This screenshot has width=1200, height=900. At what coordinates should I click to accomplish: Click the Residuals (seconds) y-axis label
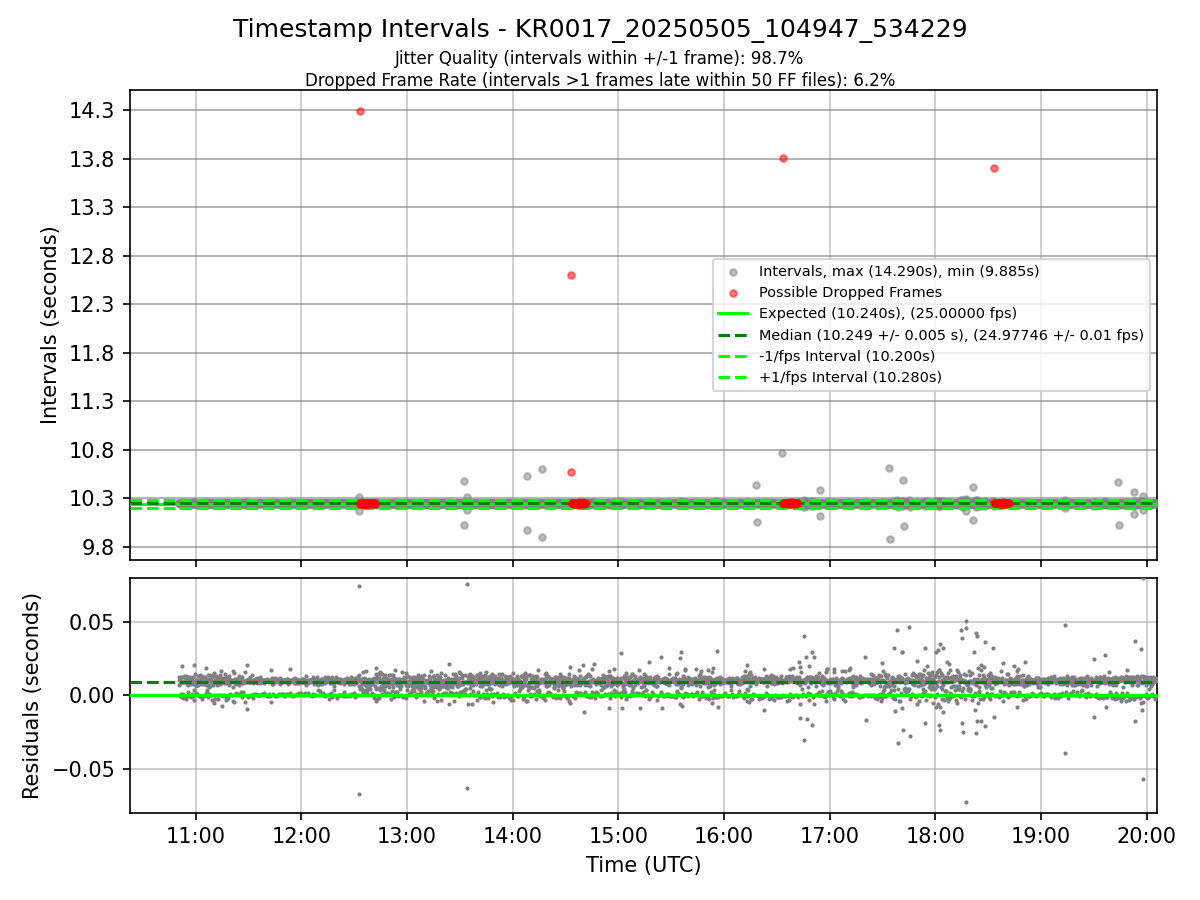click(32, 696)
